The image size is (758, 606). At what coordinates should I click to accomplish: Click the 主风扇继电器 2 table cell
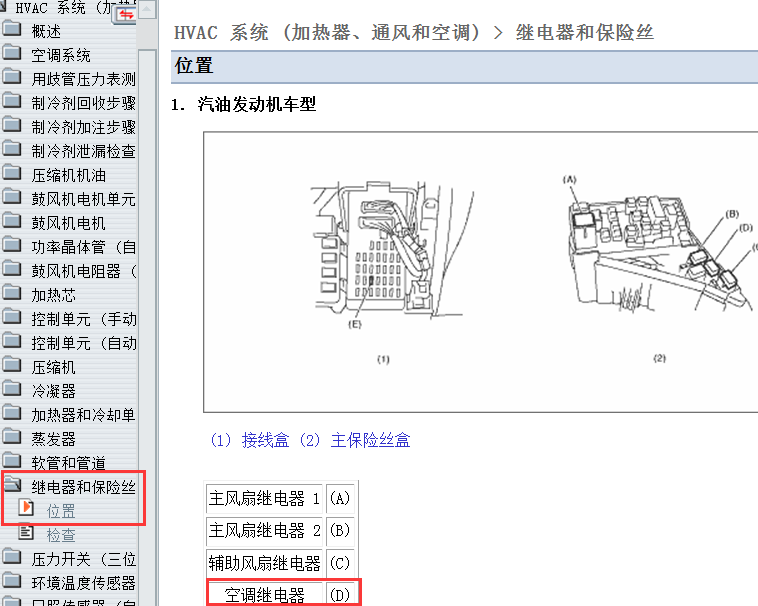coord(264,531)
